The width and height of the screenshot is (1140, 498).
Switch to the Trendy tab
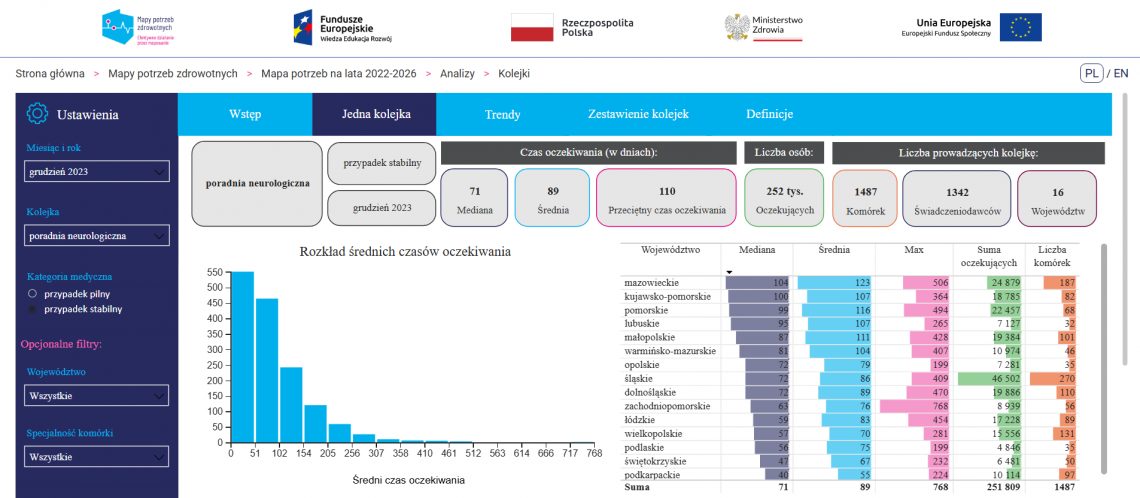[502, 114]
